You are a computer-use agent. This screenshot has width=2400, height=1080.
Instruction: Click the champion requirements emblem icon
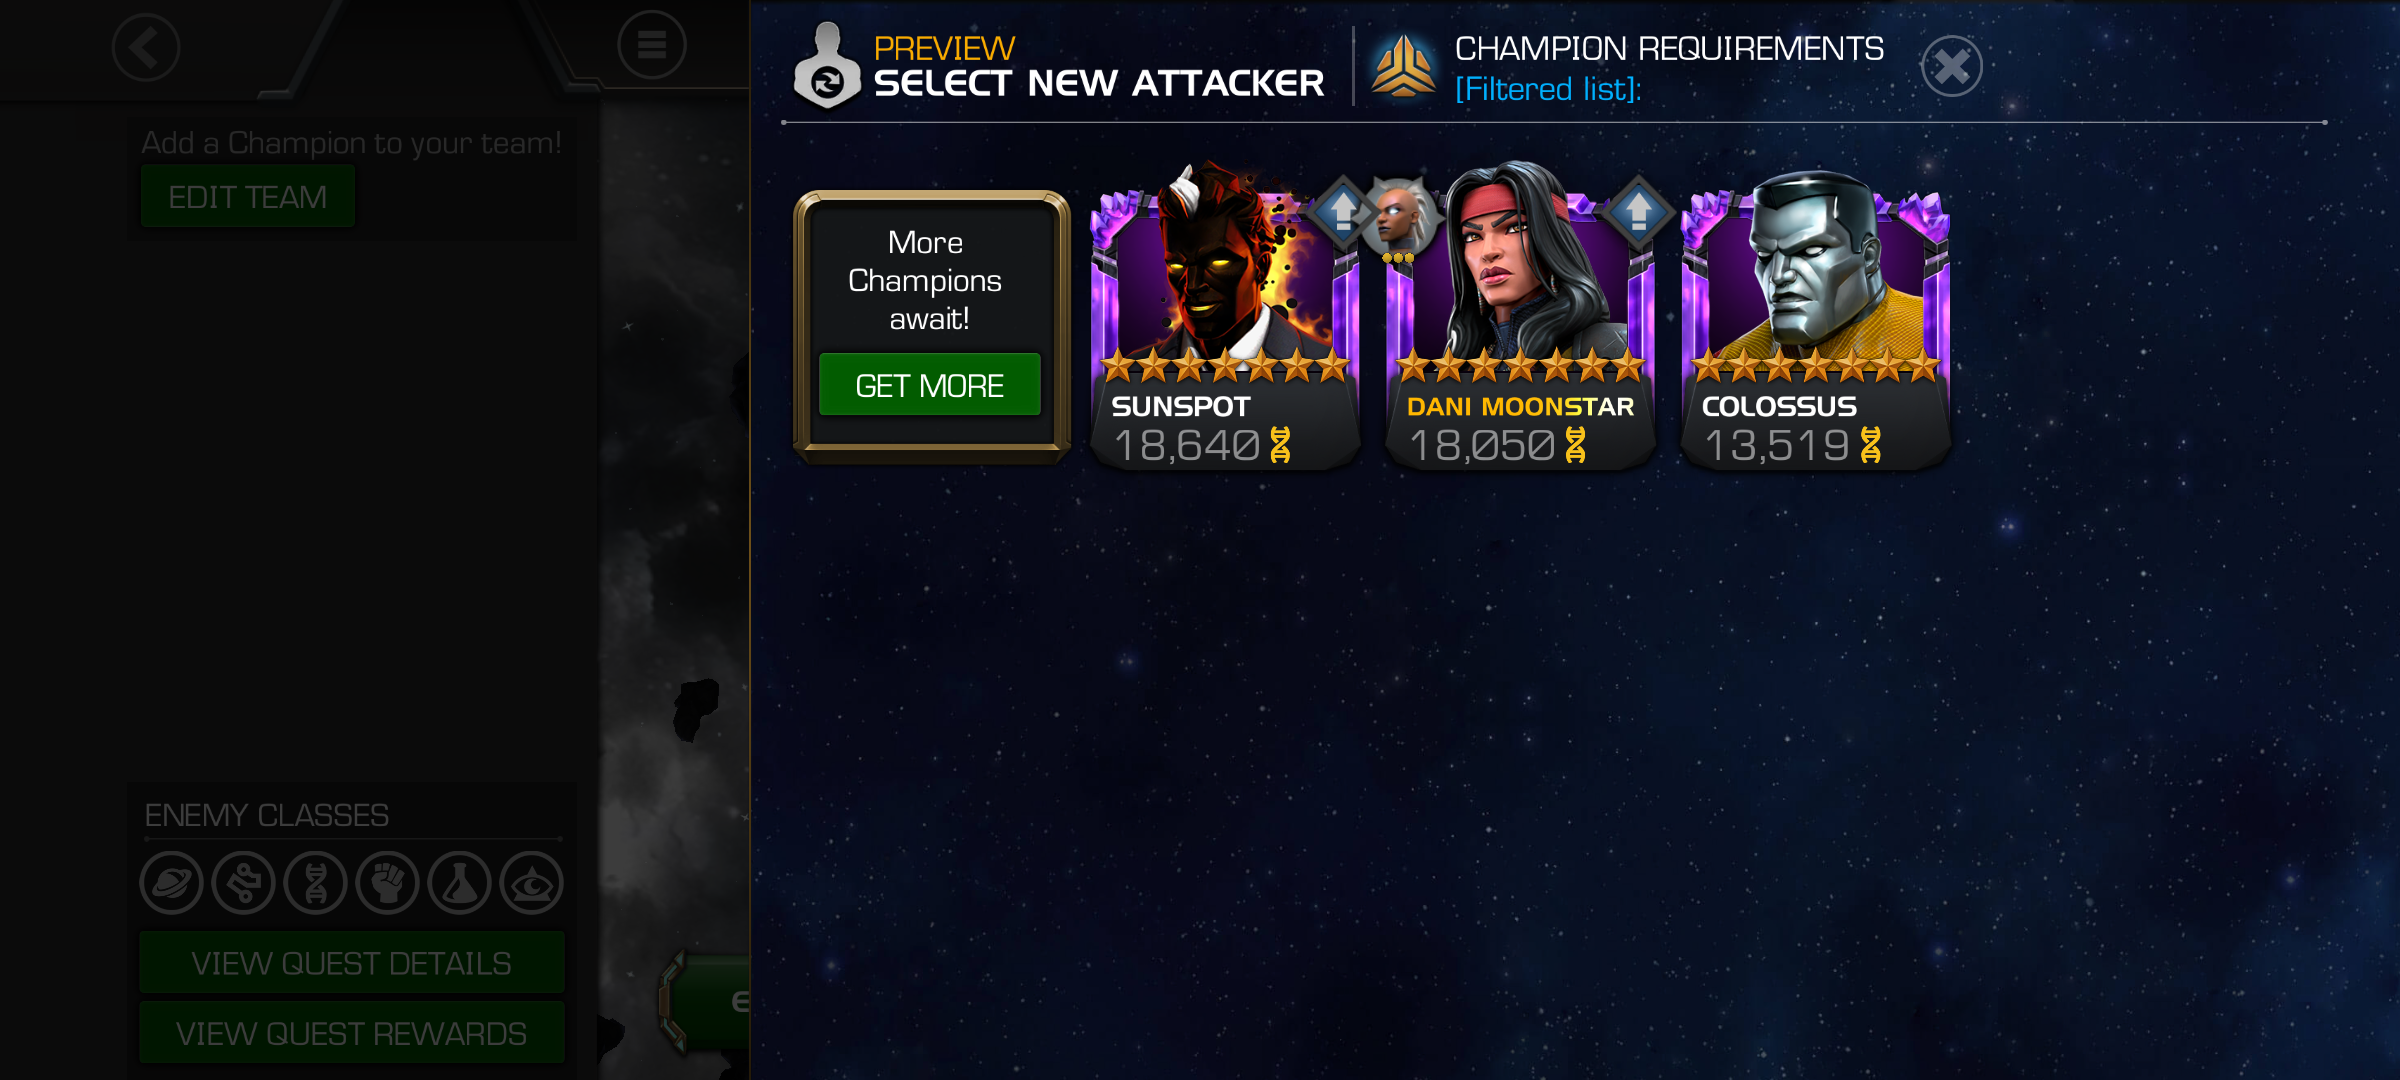tap(1404, 66)
